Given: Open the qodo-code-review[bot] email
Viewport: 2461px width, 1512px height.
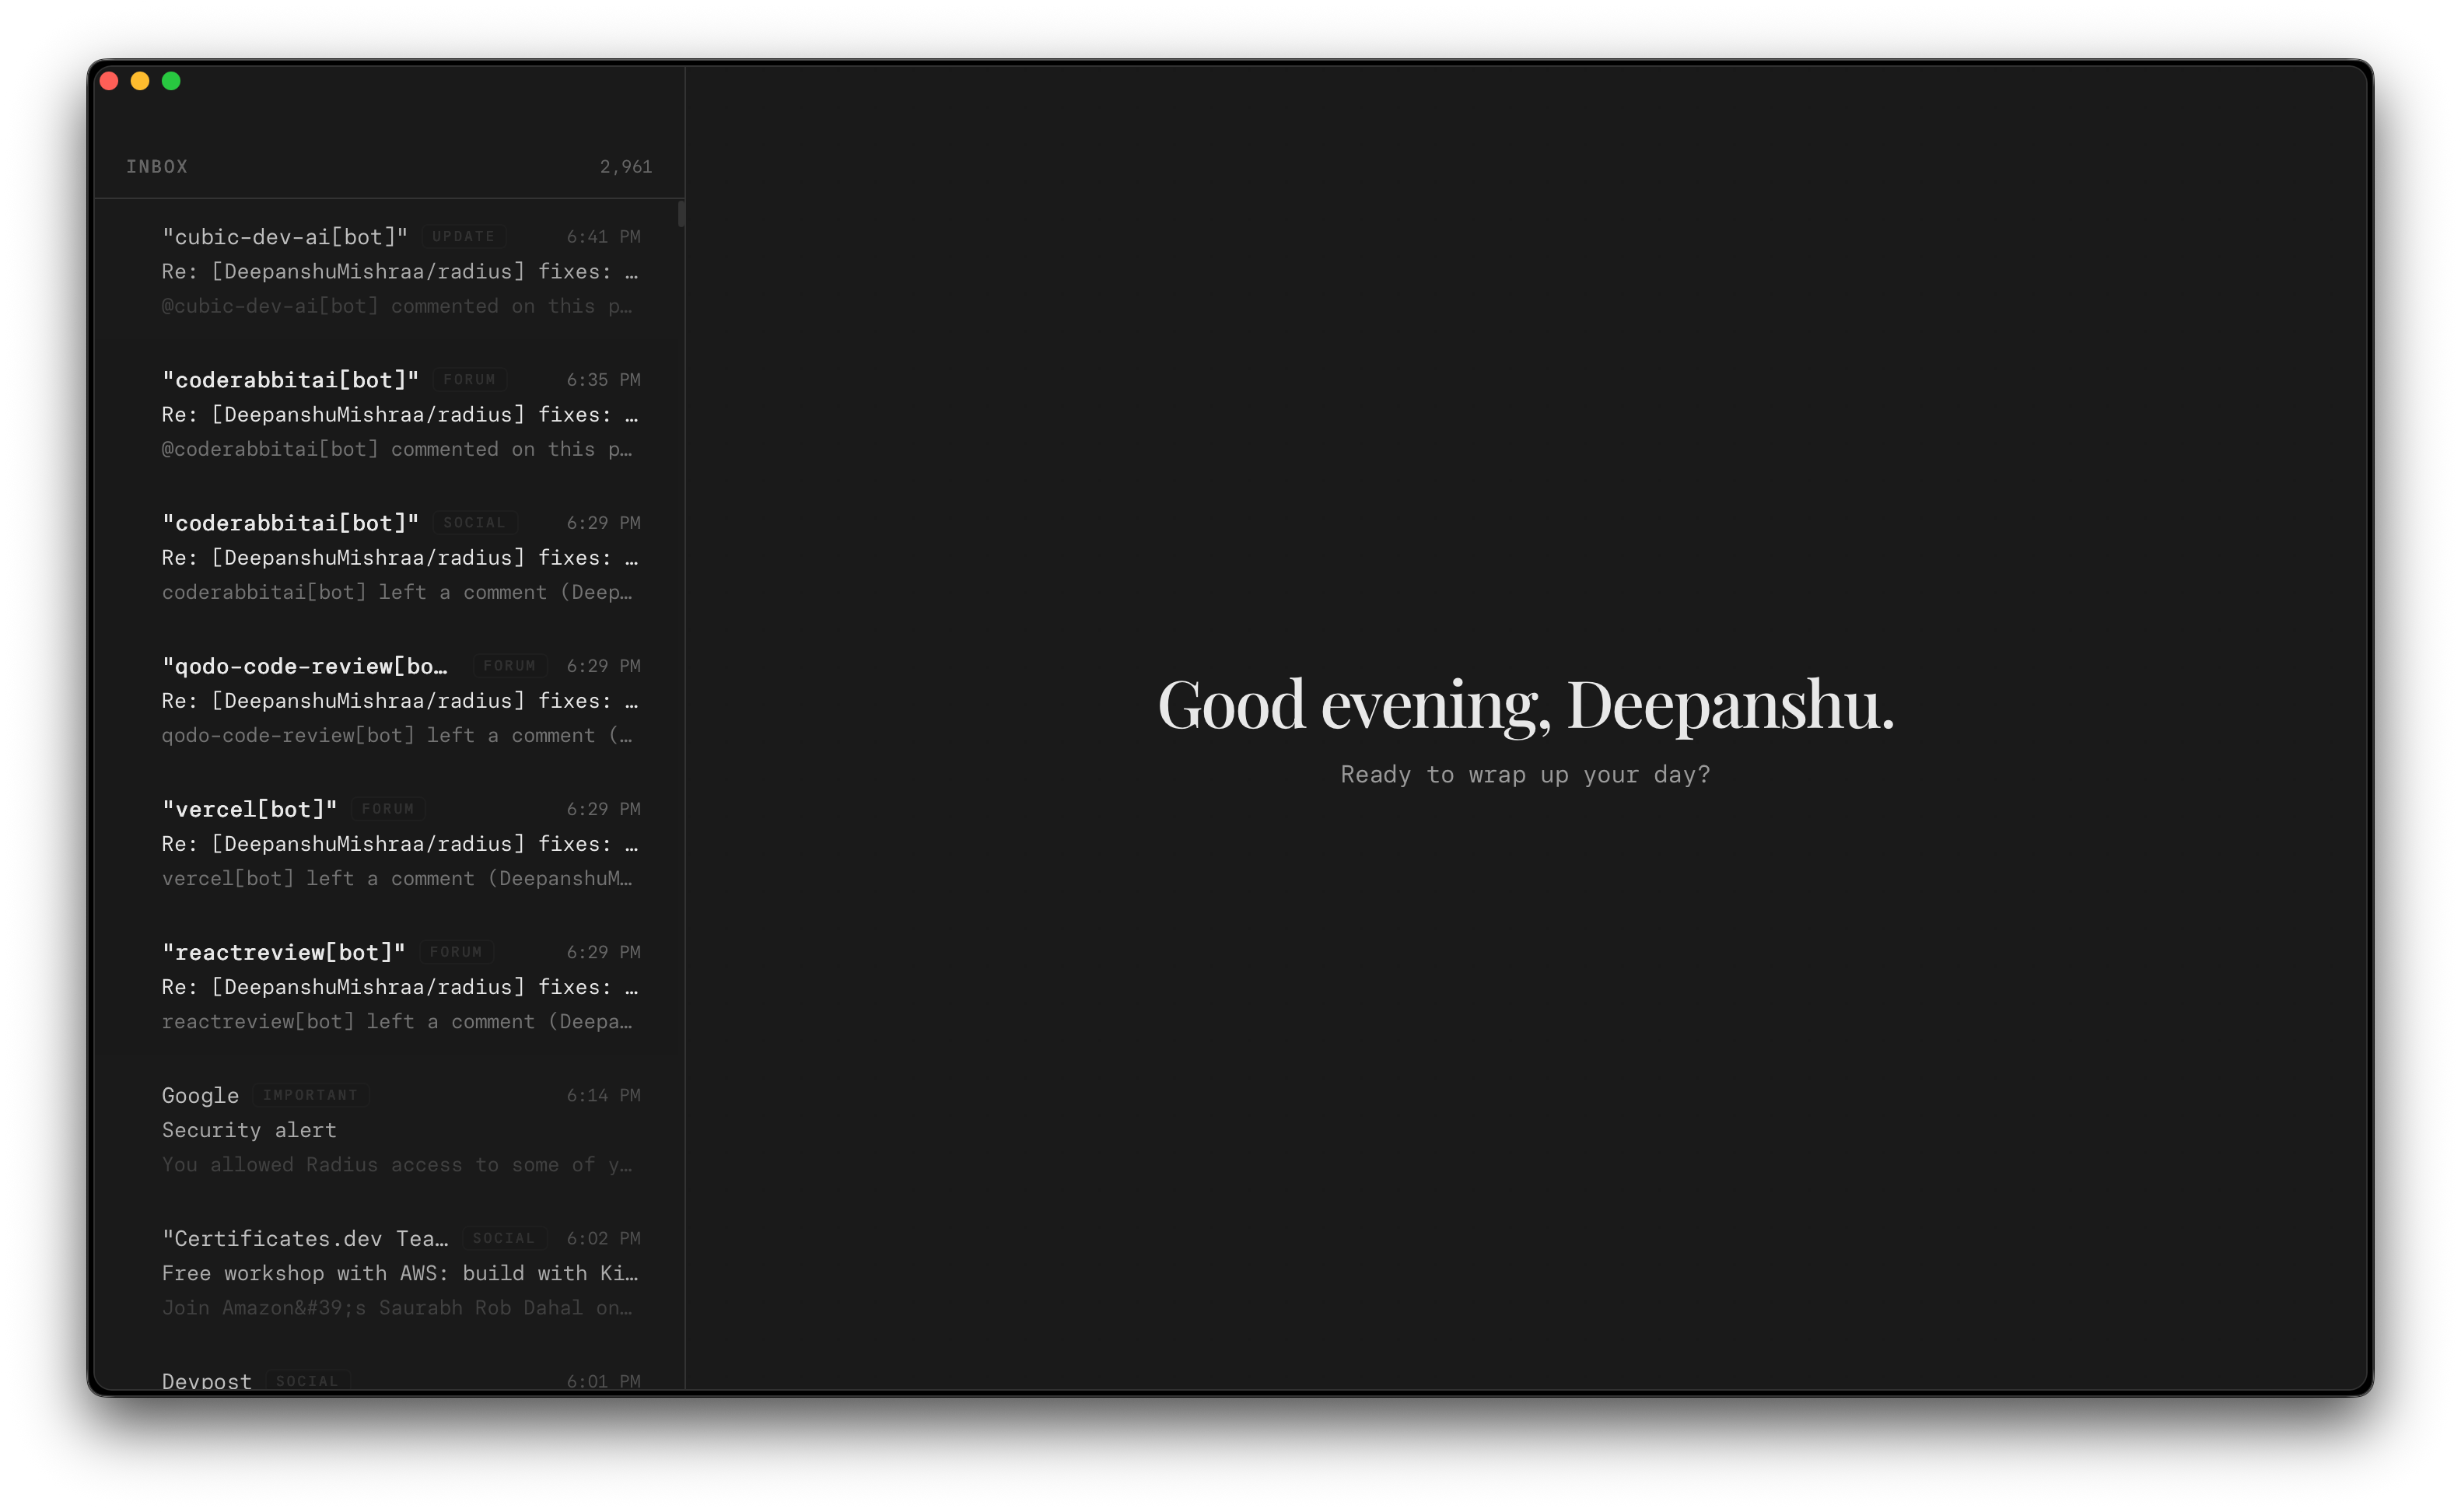Looking at the screenshot, I should pyautogui.click(x=389, y=700).
